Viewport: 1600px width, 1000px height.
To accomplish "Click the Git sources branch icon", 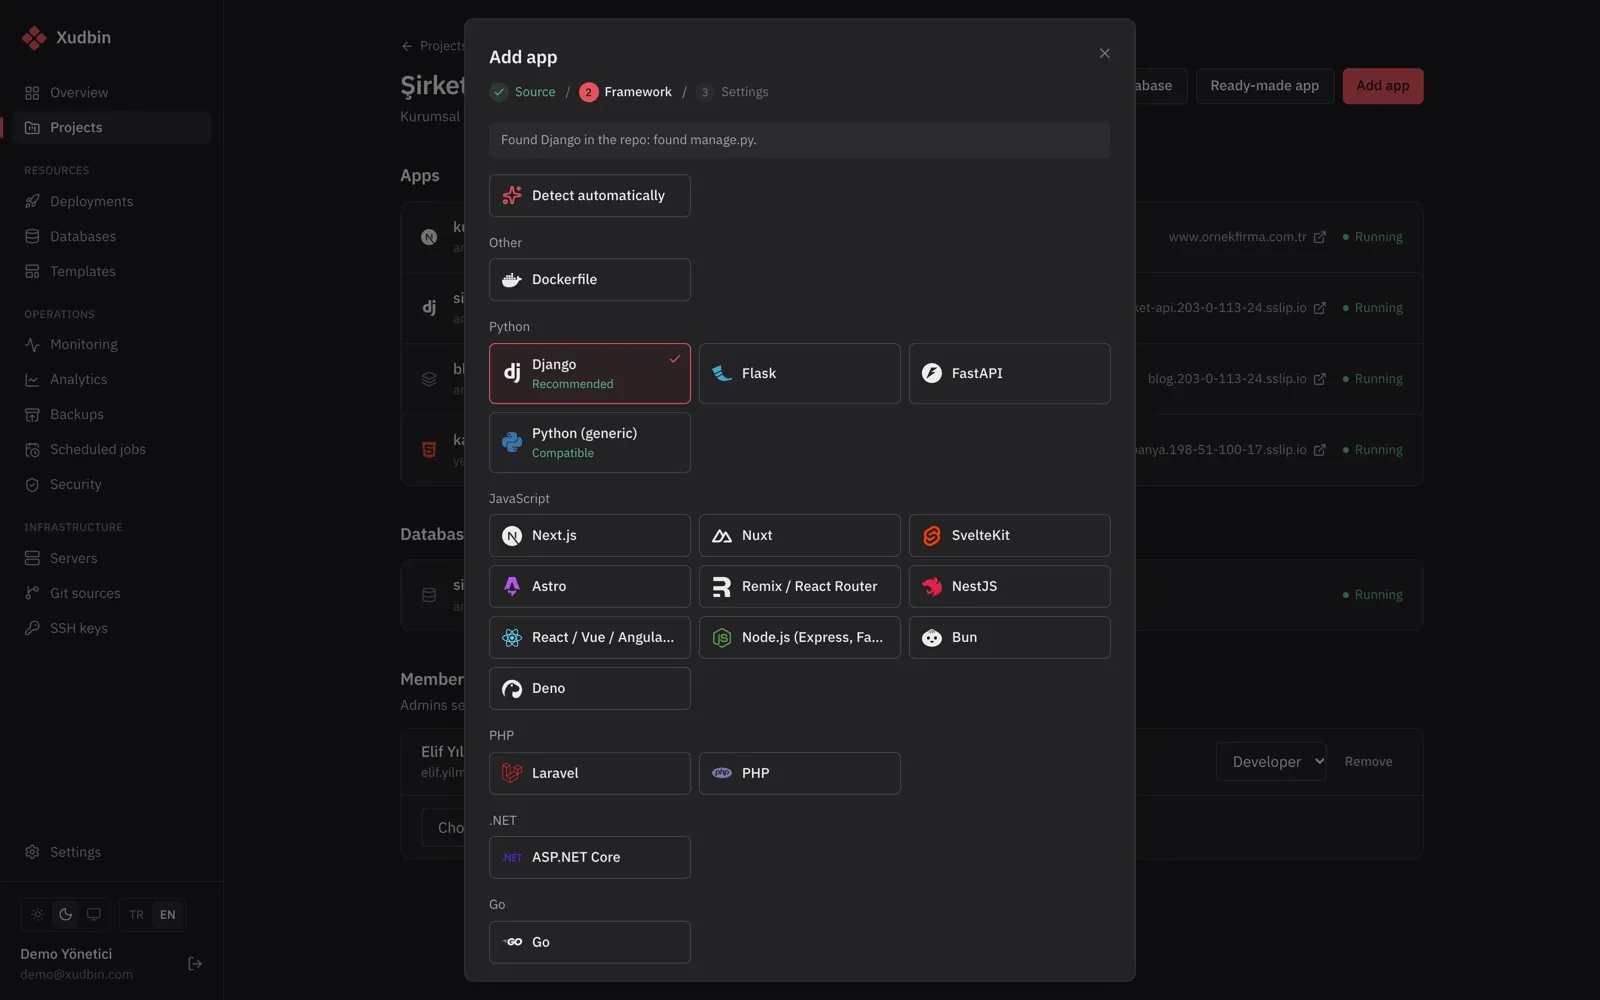I will (x=32, y=594).
